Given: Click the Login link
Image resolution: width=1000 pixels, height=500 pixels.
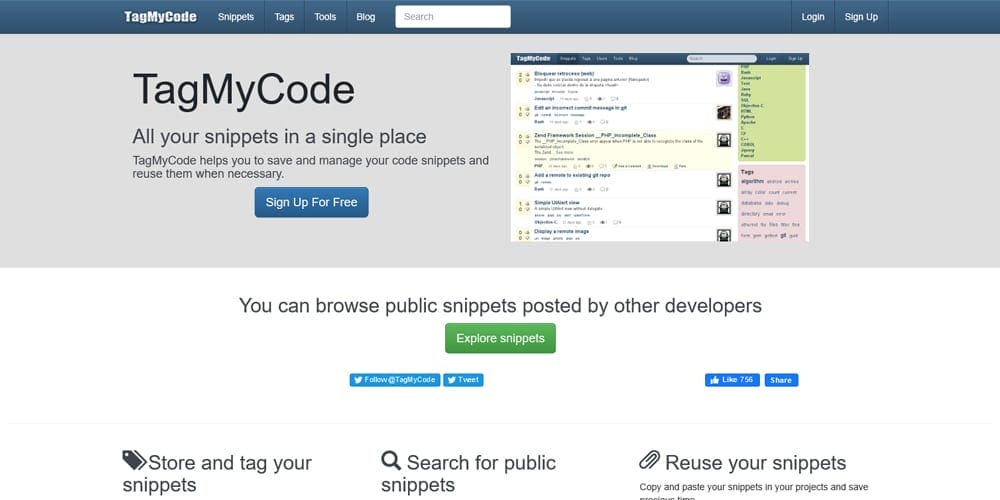Looking at the screenshot, I should click(812, 17).
